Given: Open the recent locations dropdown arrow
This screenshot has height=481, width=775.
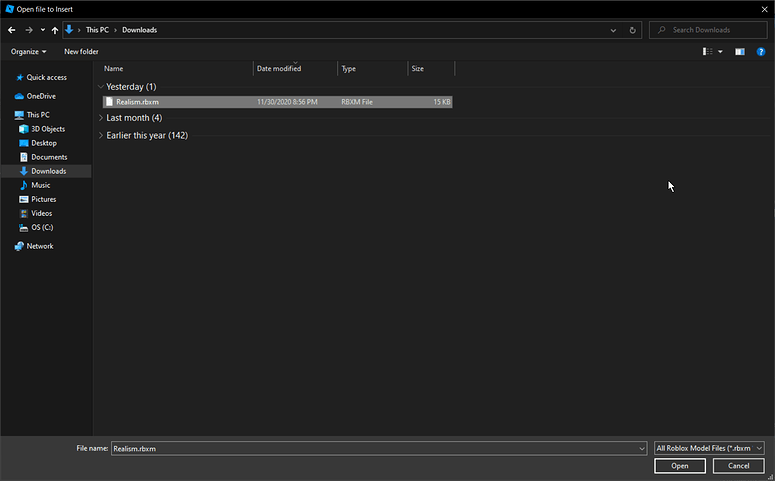Looking at the screenshot, I should [x=43, y=30].
